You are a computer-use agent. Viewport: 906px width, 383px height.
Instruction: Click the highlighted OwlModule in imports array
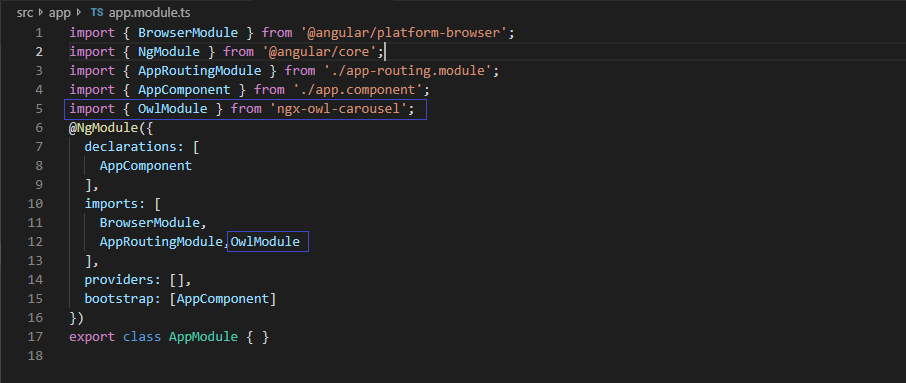268,241
